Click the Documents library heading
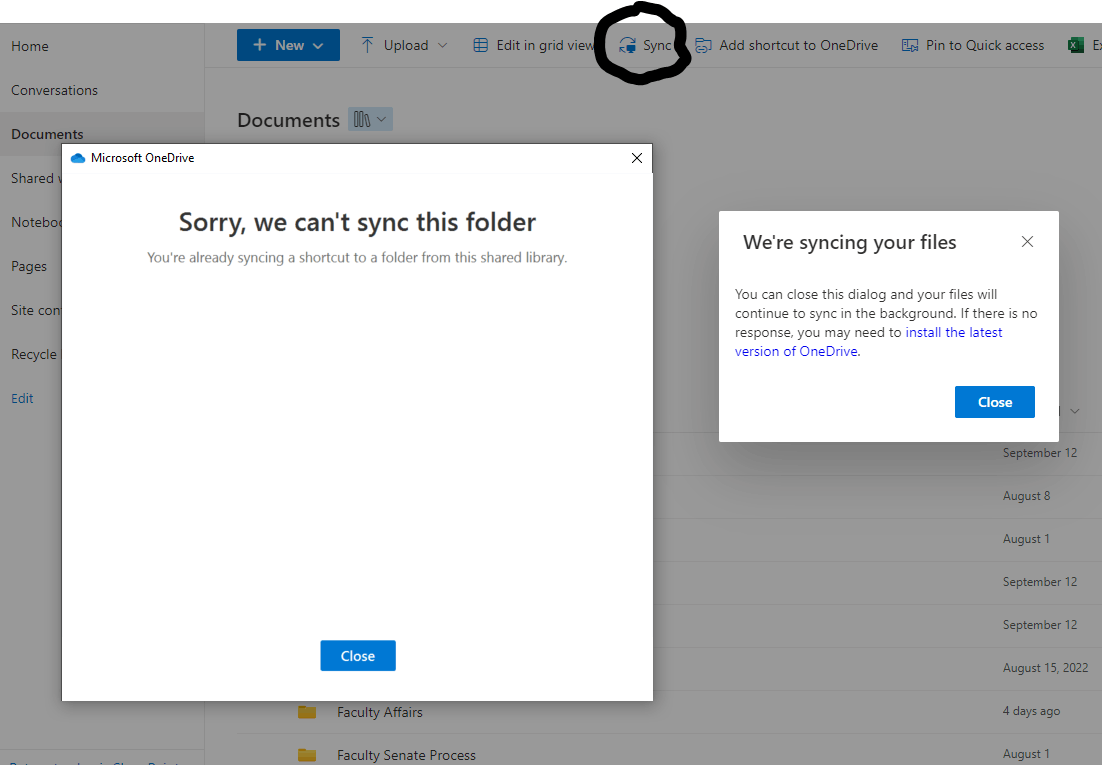Viewport: 1102px width, 765px height. (288, 120)
